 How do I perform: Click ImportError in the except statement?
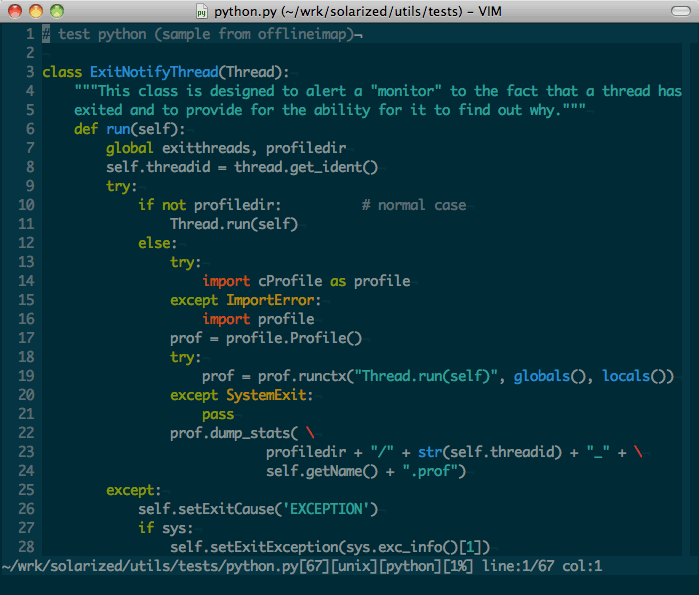(x=274, y=300)
